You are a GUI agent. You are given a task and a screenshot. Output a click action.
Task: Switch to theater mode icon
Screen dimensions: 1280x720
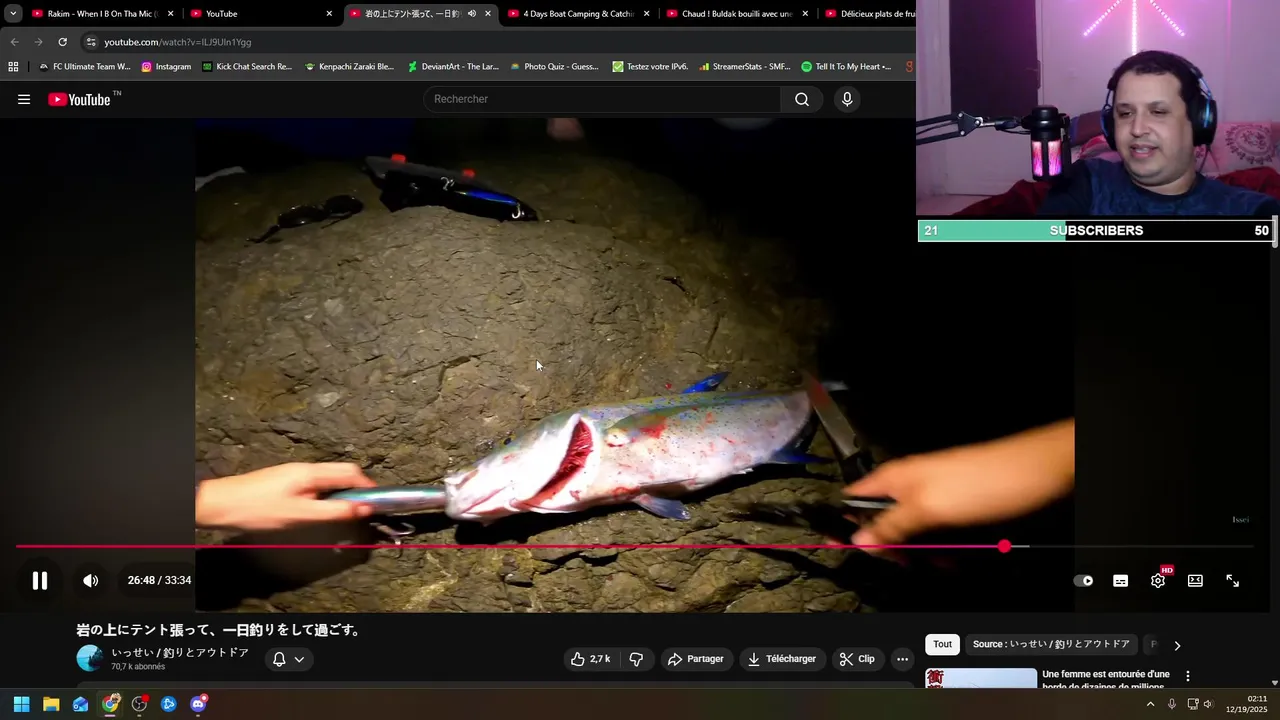(1195, 580)
